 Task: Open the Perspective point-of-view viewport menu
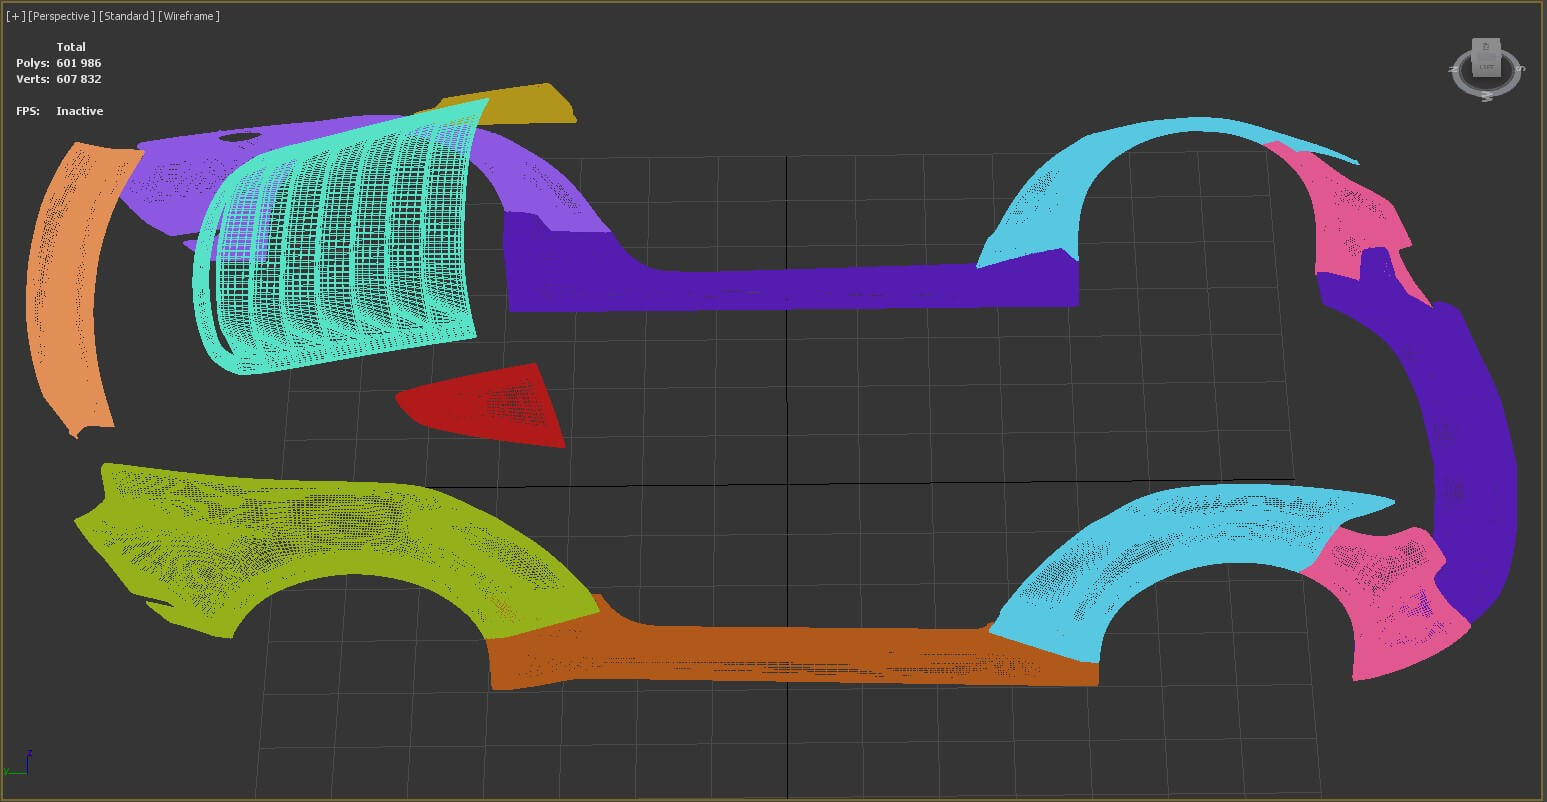click(x=62, y=16)
